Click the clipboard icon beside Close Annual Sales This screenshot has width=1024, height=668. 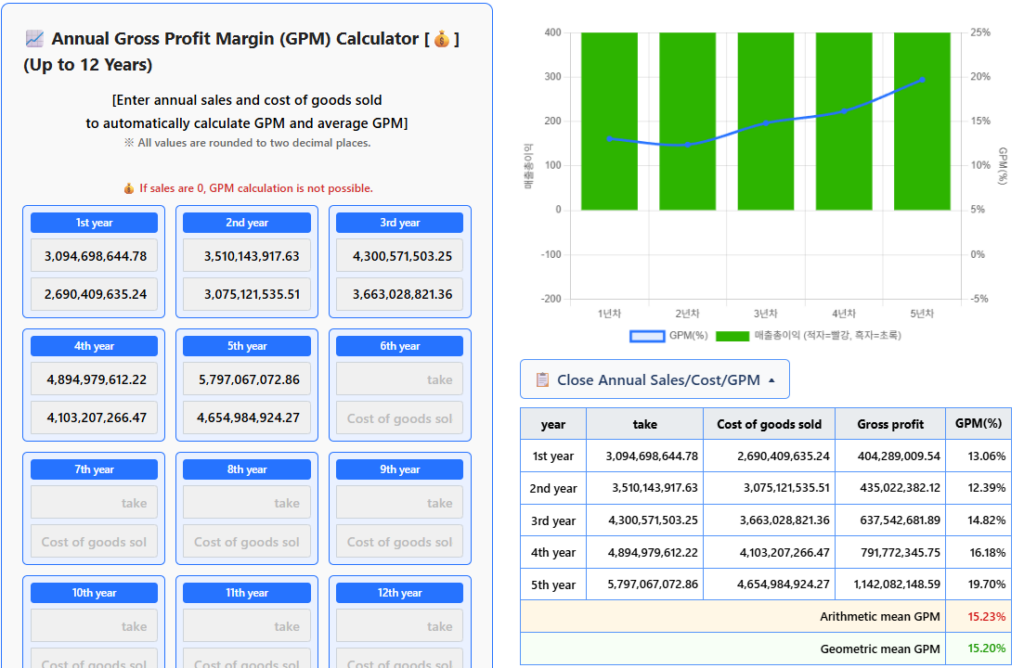point(543,380)
